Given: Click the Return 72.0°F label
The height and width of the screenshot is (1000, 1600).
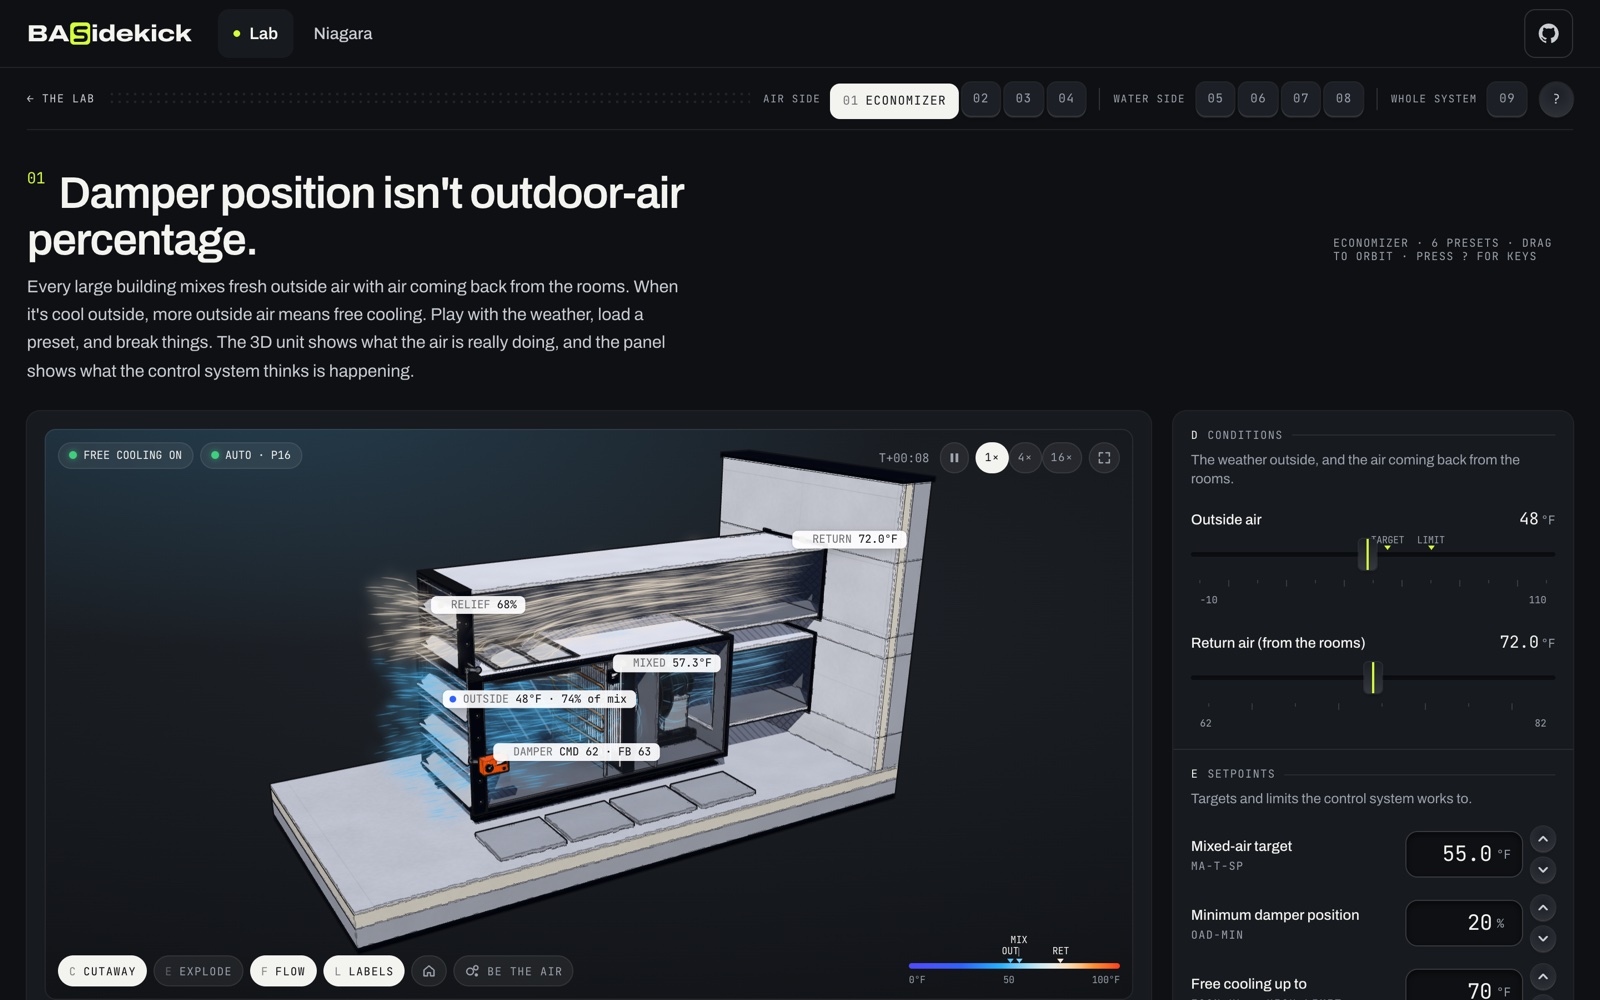Looking at the screenshot, I should pos(849,539).
